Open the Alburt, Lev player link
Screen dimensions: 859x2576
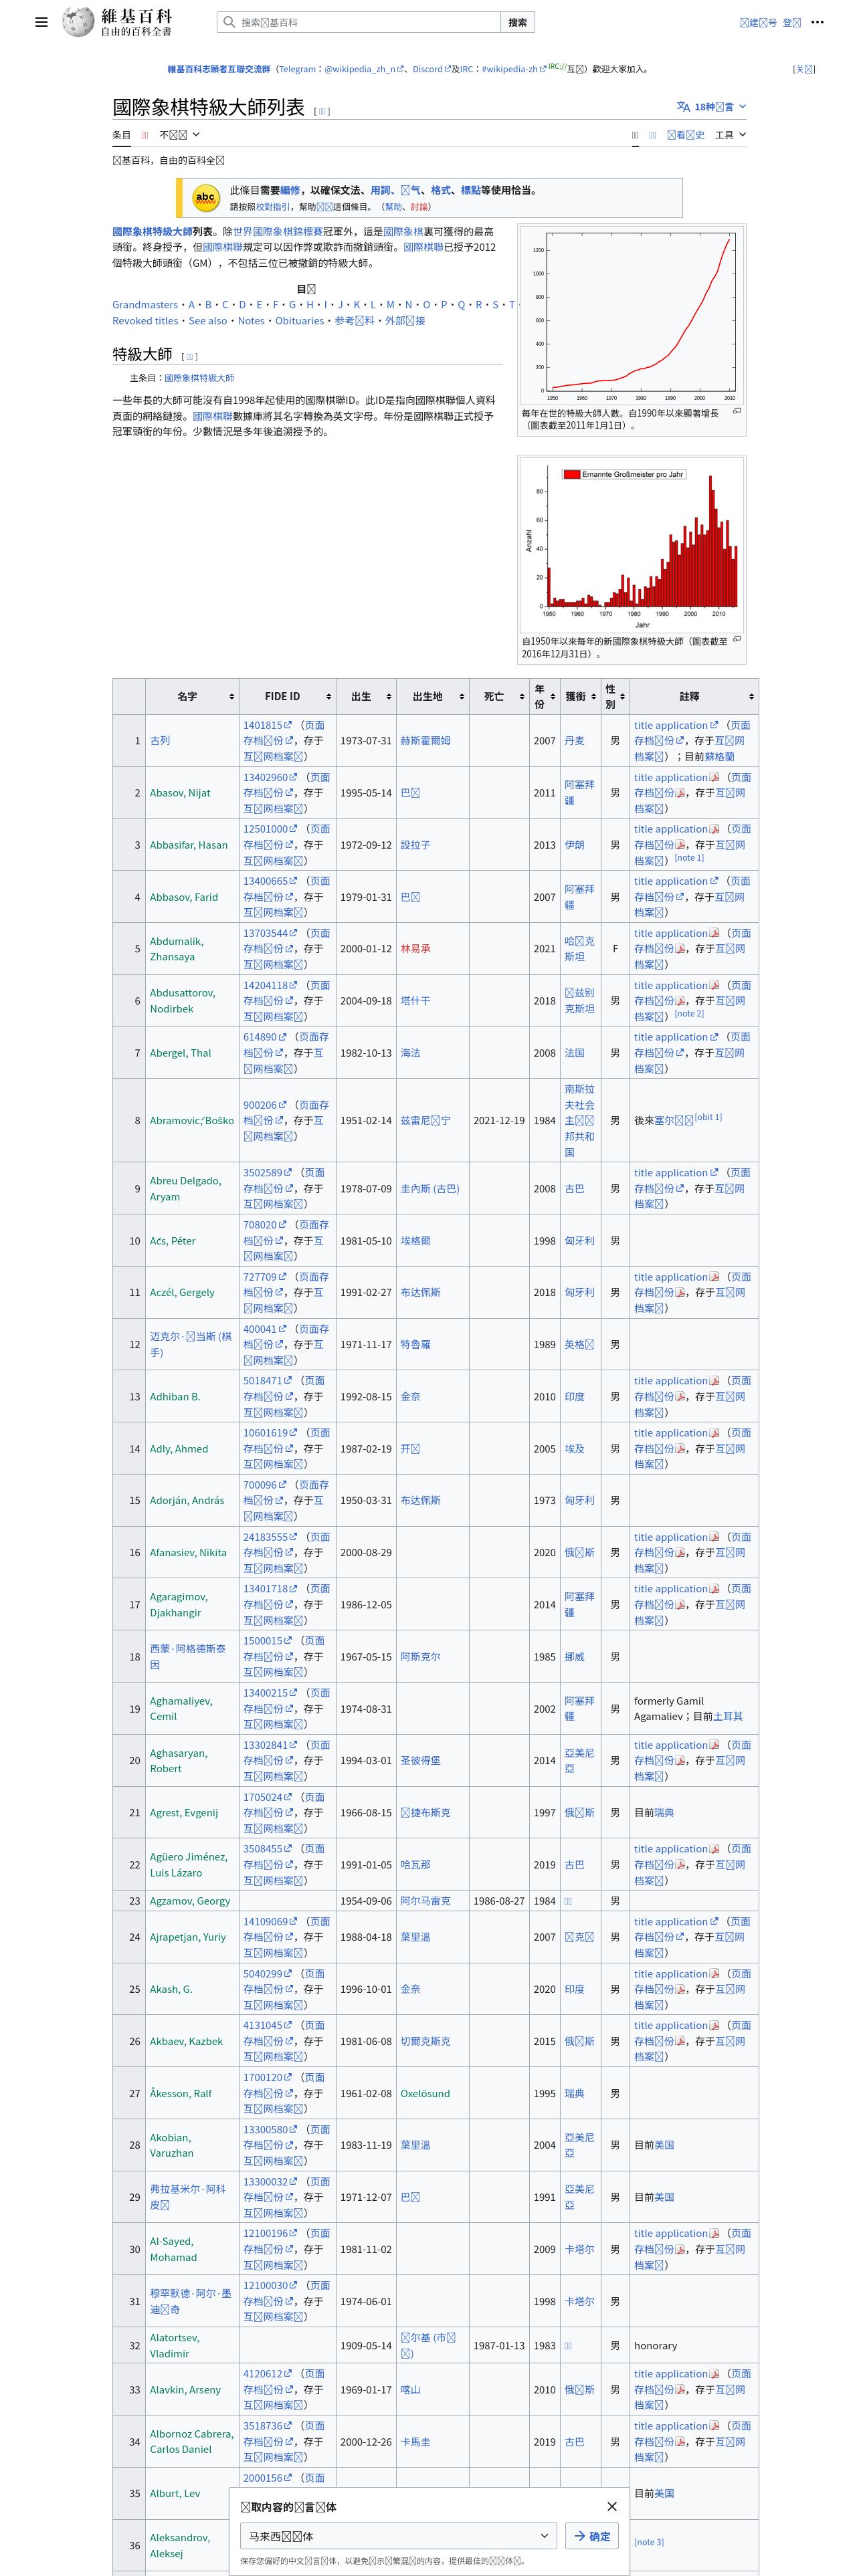click(175, 2493)
